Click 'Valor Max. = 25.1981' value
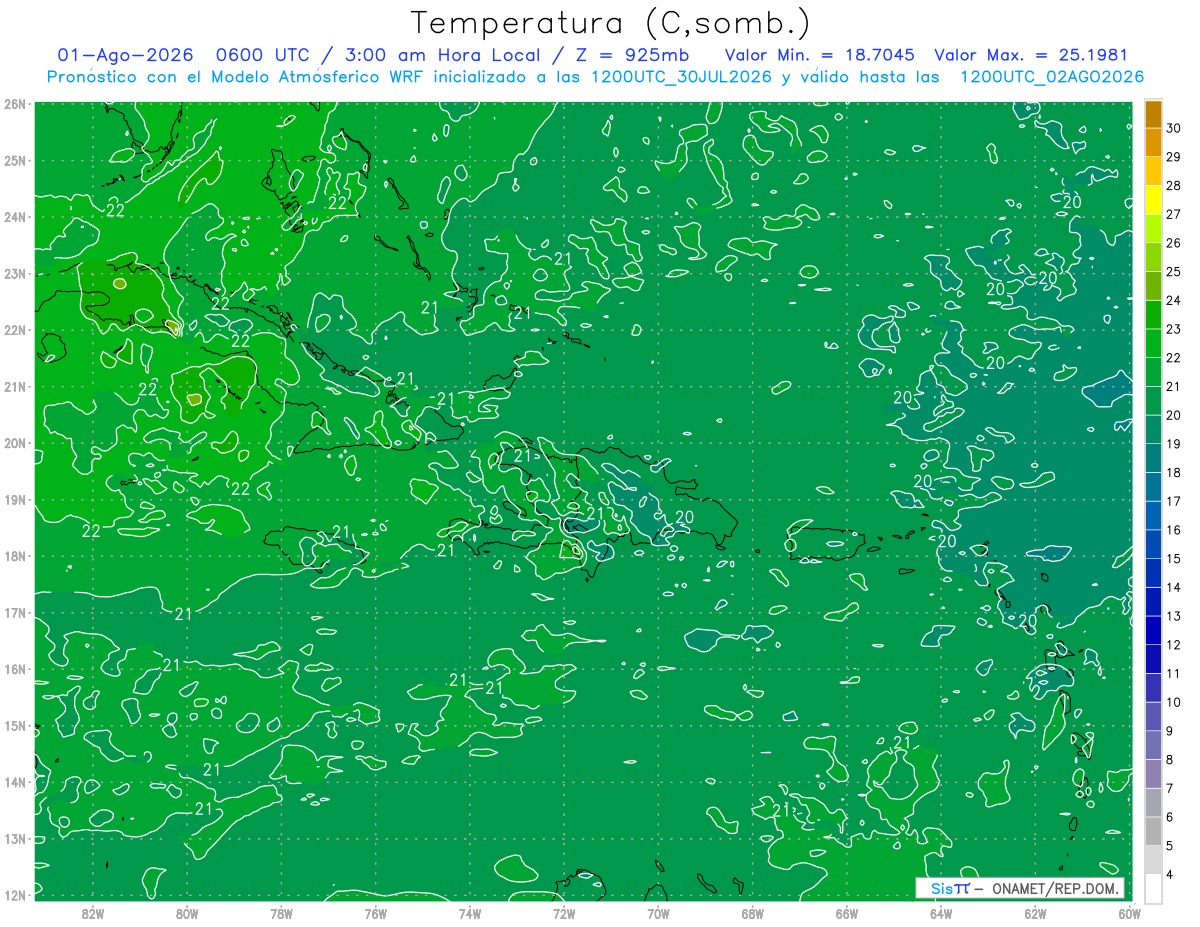 [1031, 55]
